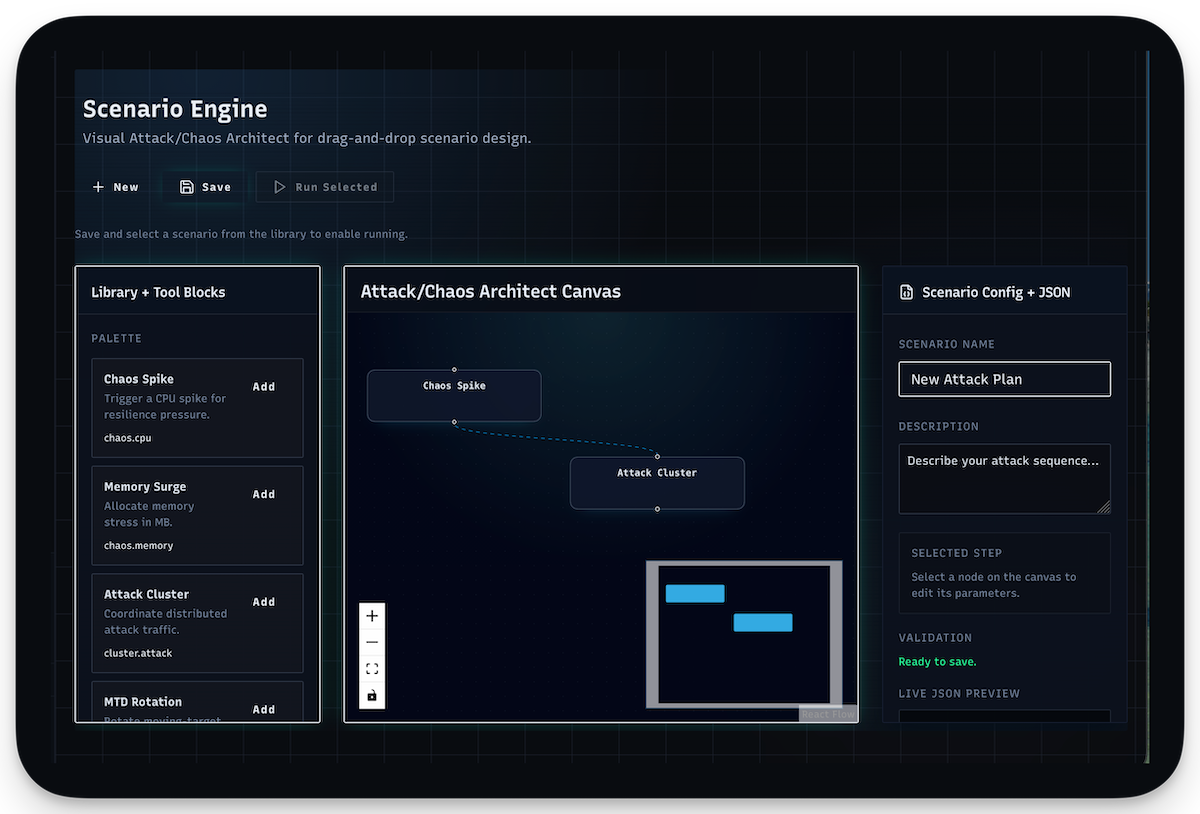Add the MTD Rotation block
Image resolution: width=1200 pixels, height=814 pixels.
click(x=263, y=709)
